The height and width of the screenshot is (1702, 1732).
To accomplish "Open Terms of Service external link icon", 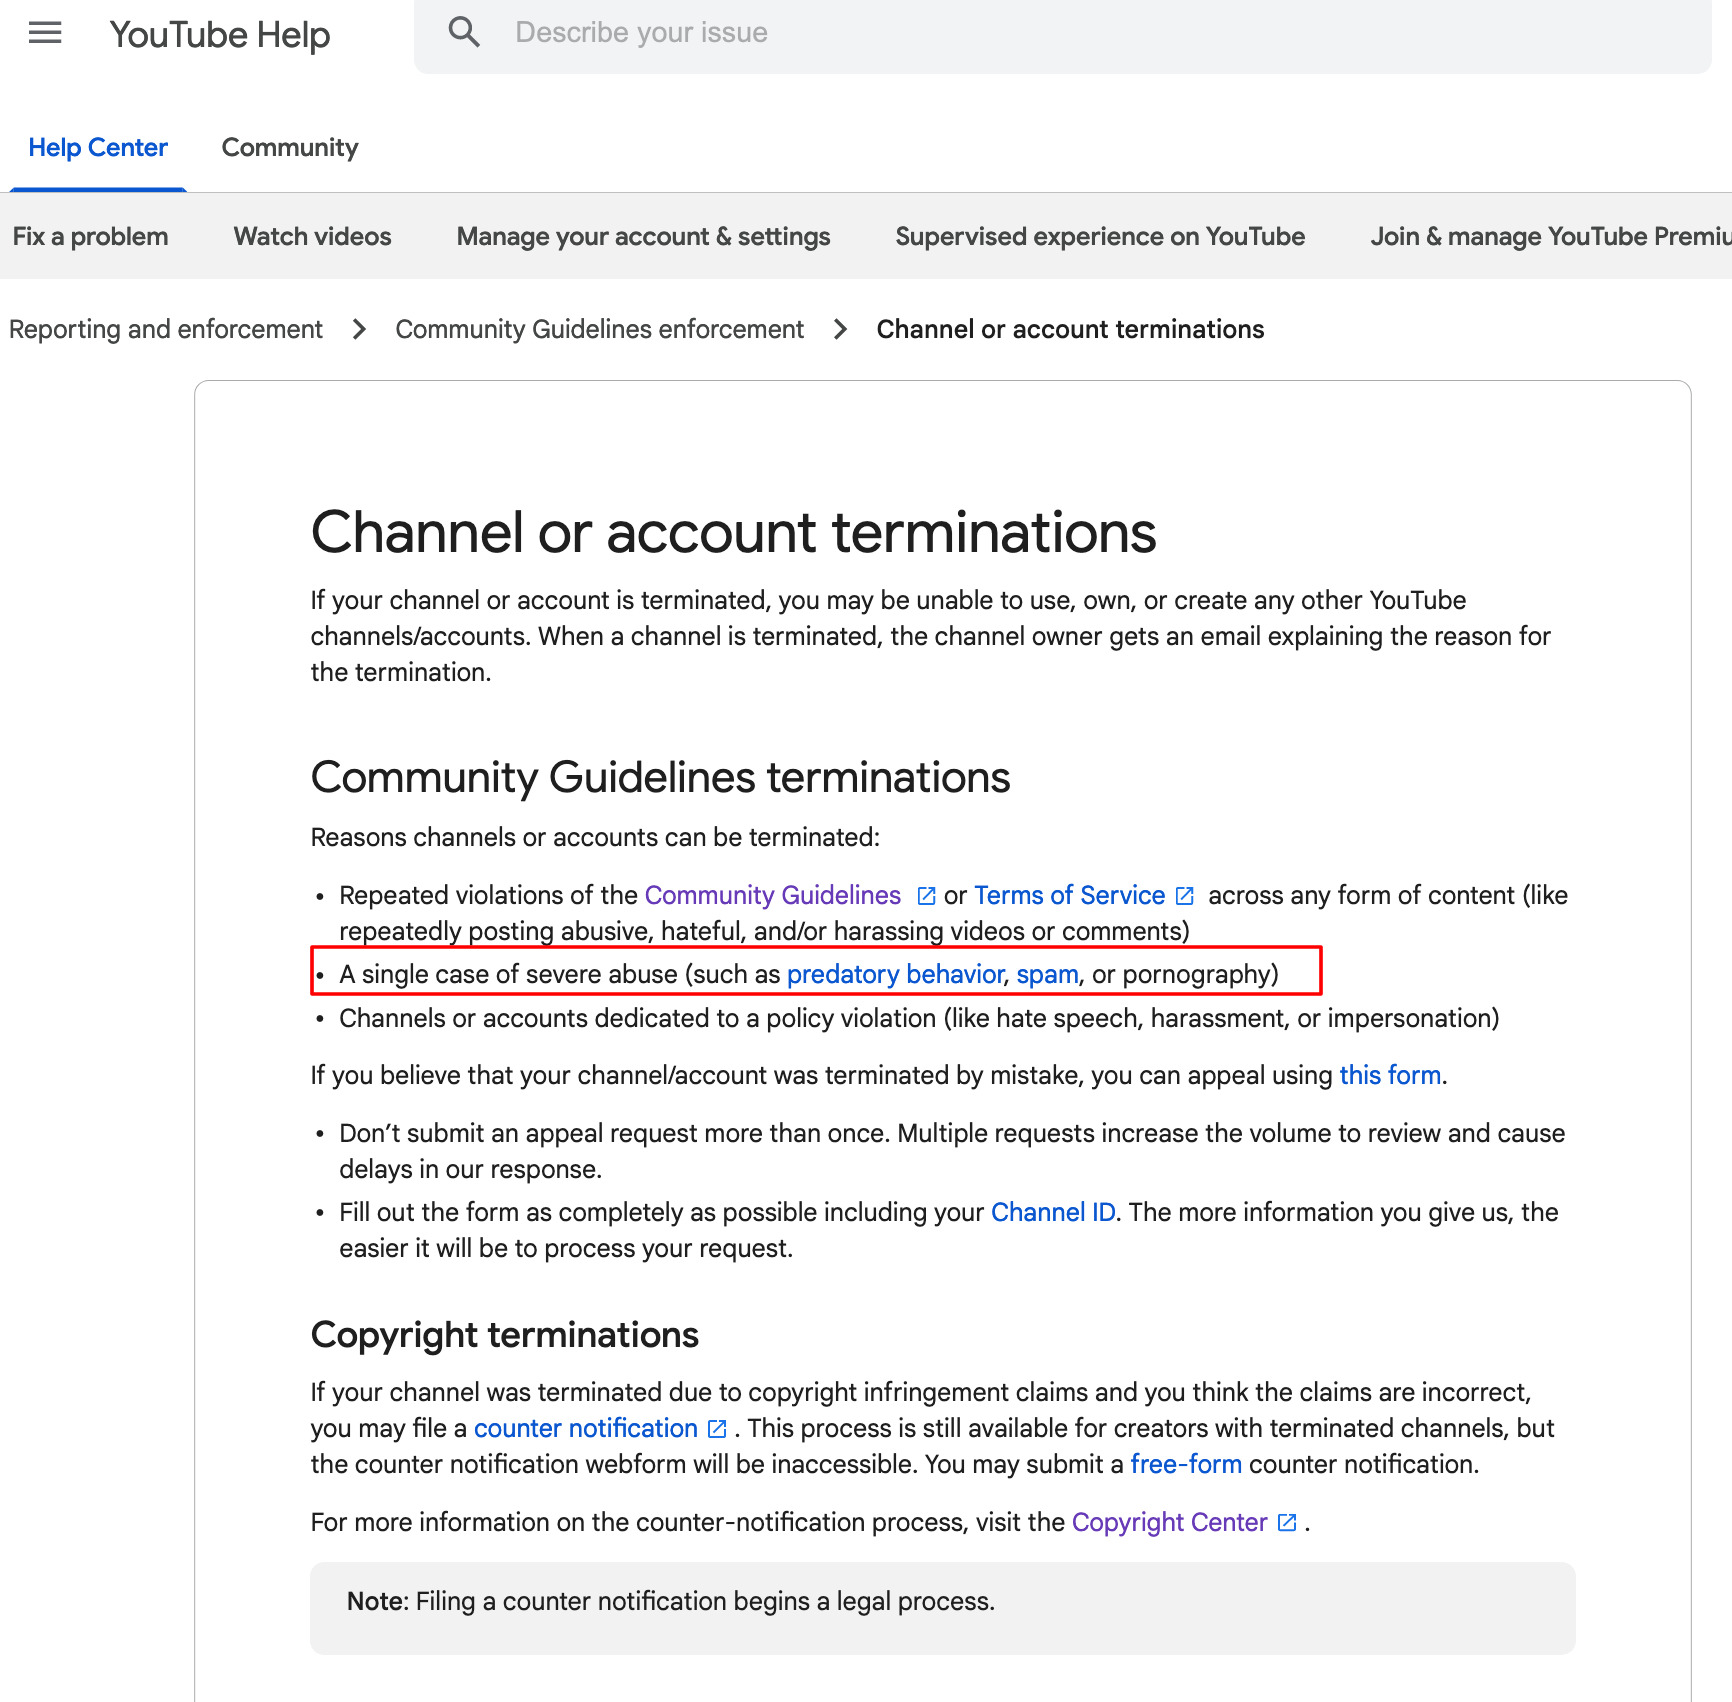I will coord(1185,896).
